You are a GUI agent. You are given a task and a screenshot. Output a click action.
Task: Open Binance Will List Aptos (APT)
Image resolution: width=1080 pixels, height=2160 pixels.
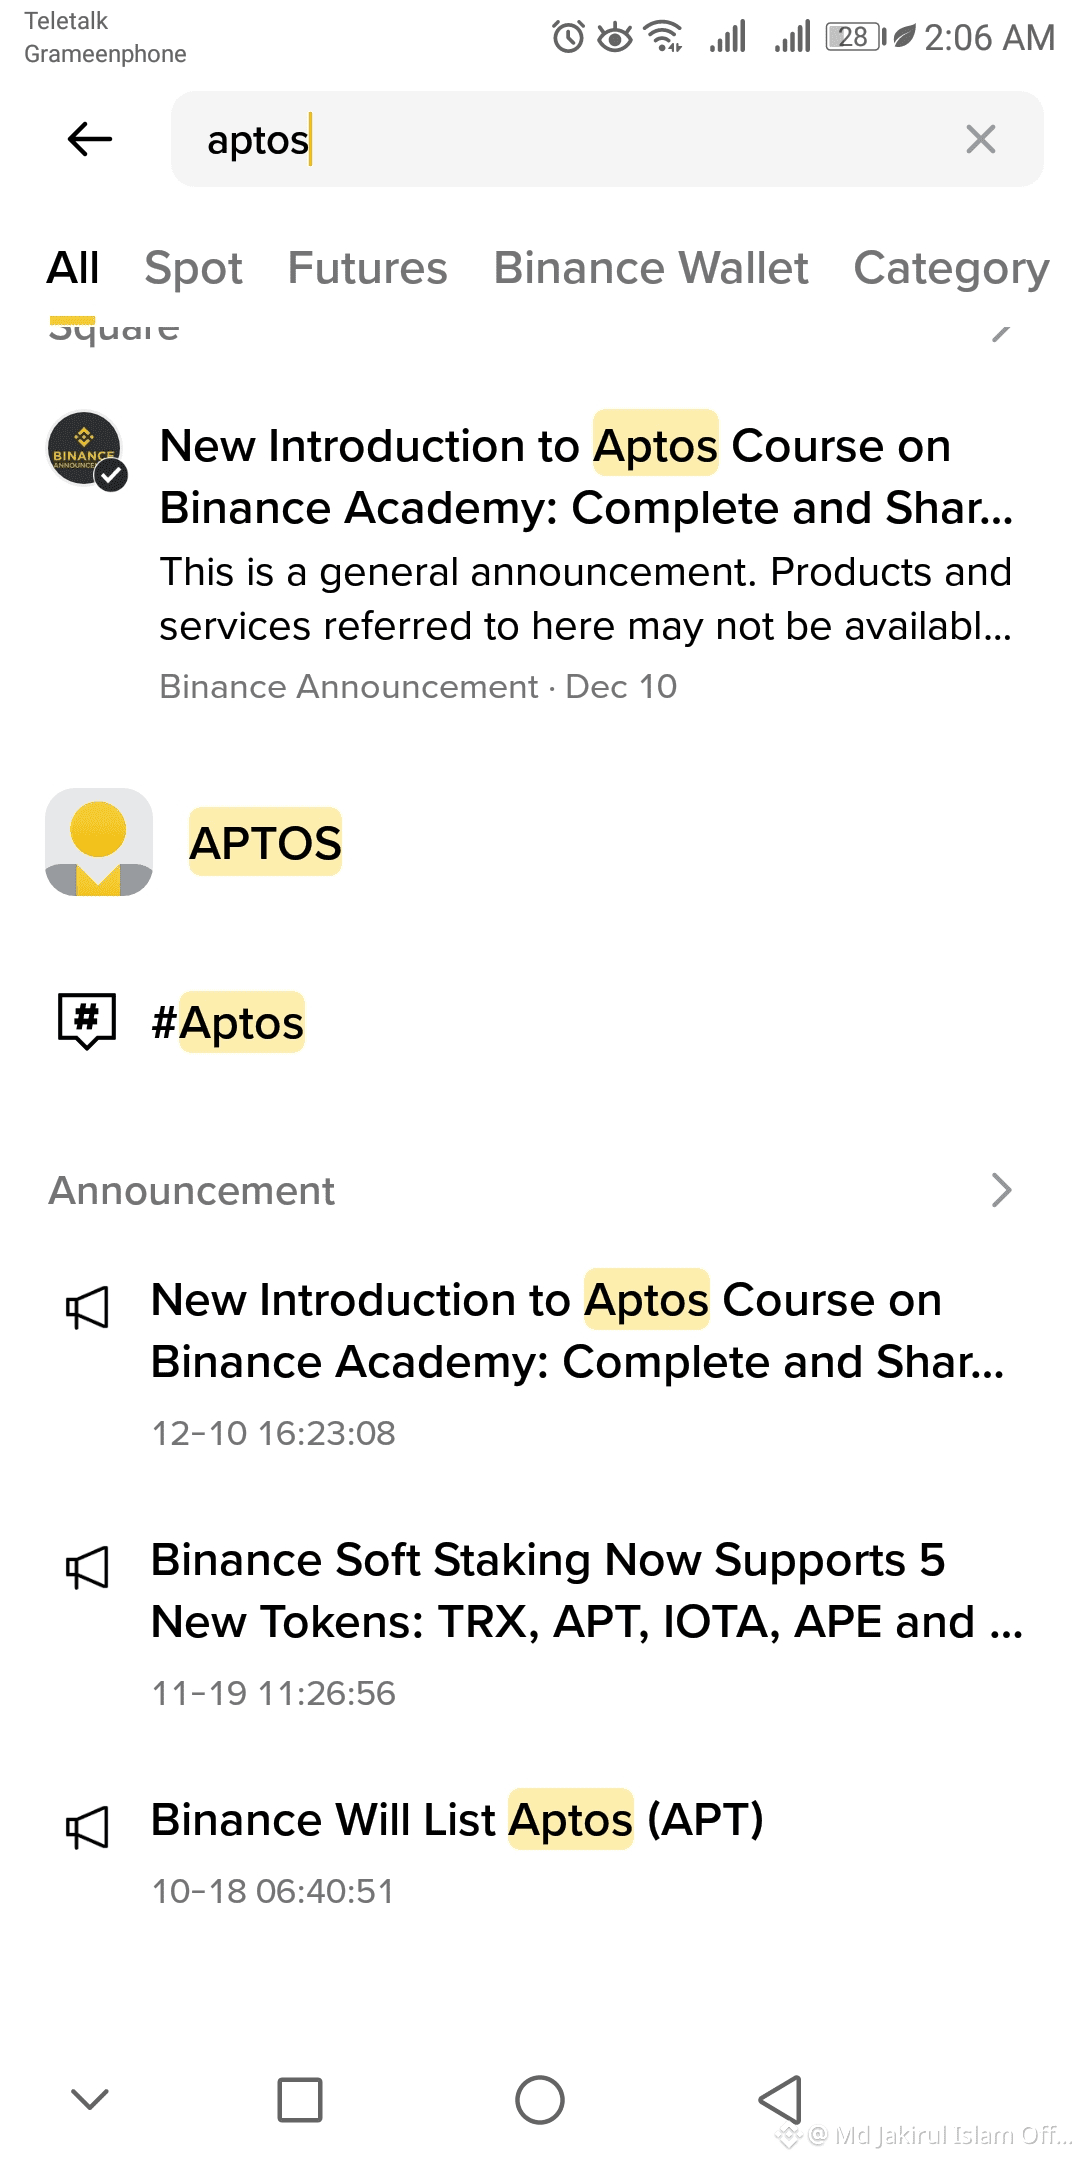[457, 1820]
